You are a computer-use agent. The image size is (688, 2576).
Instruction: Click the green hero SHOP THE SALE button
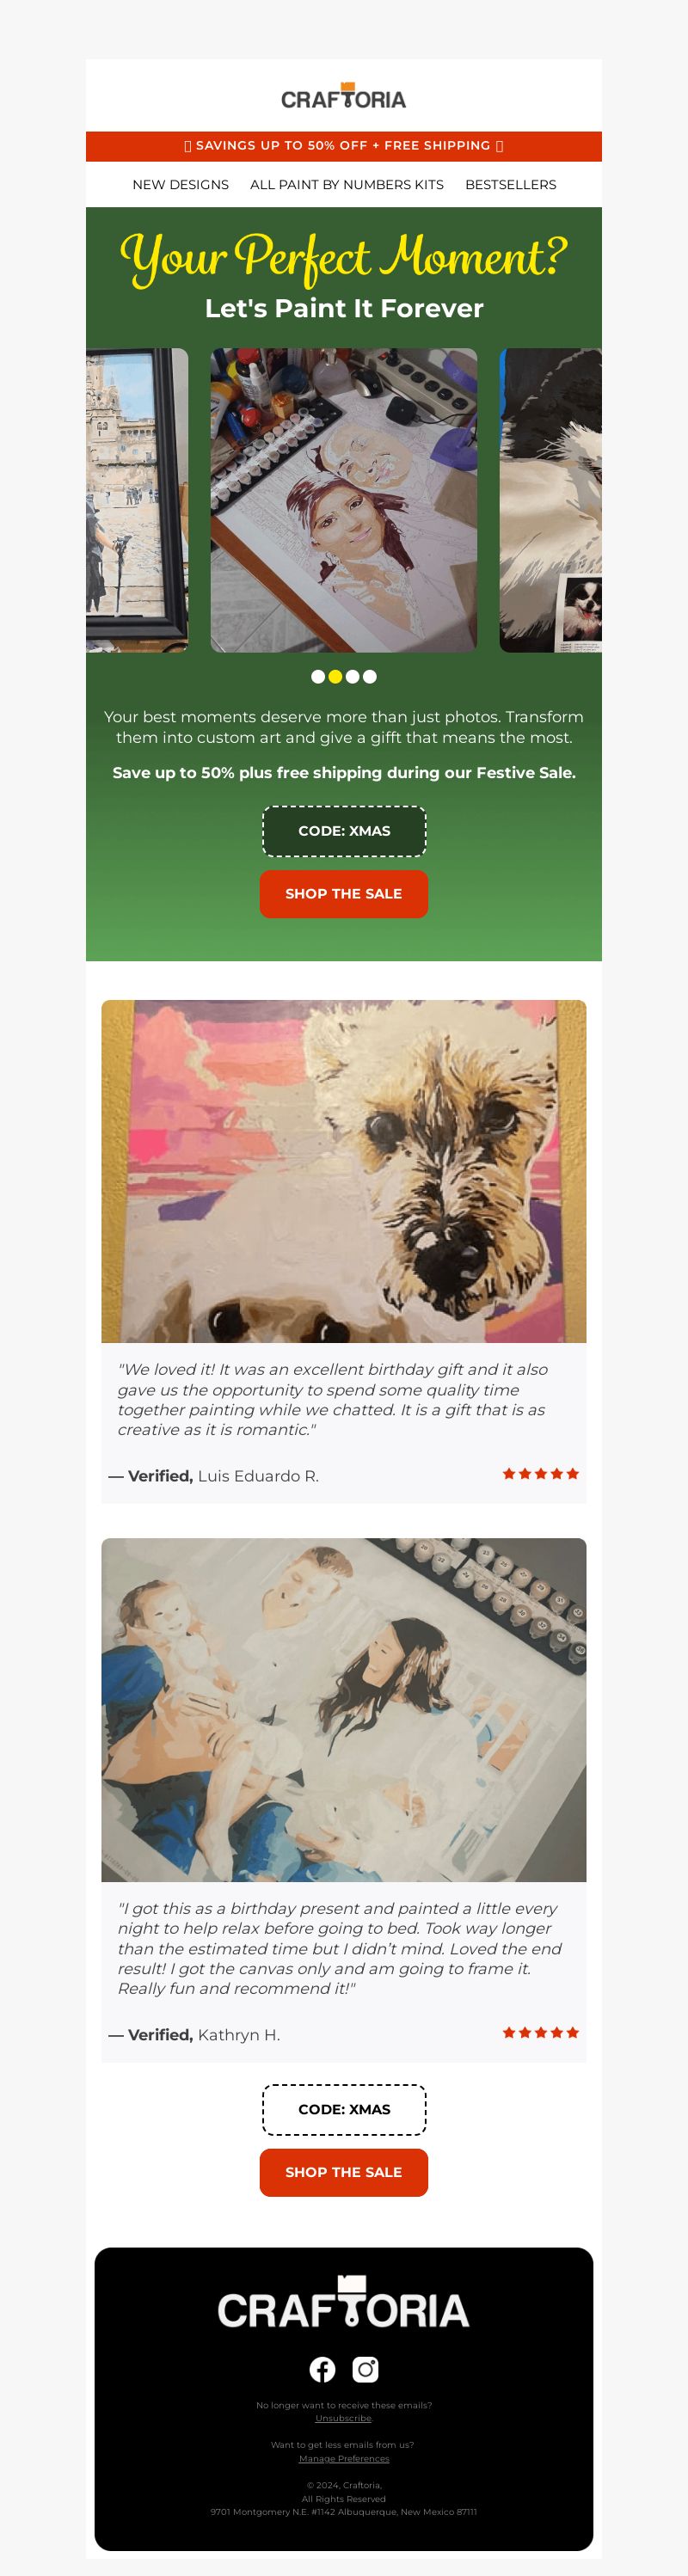[x=344, y=894]
